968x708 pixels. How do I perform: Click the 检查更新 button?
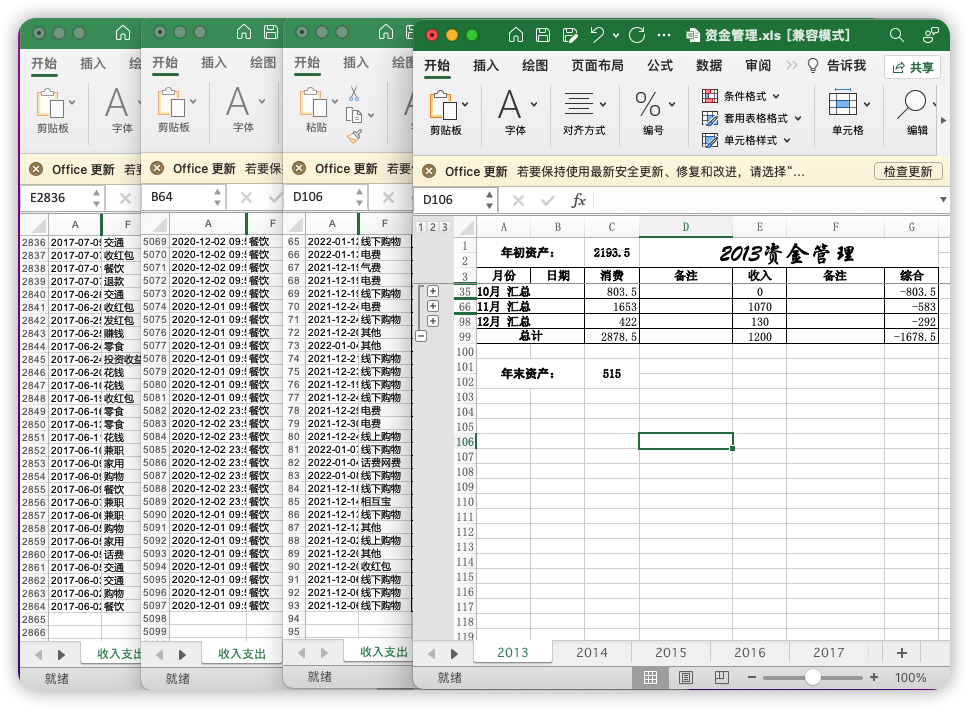point(908,172)
